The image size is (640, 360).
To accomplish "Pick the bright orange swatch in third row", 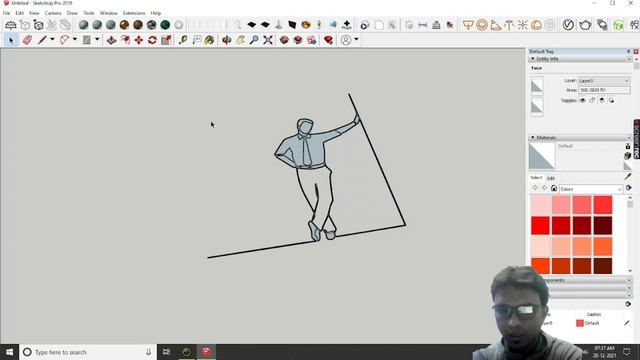I will point(603,247).
